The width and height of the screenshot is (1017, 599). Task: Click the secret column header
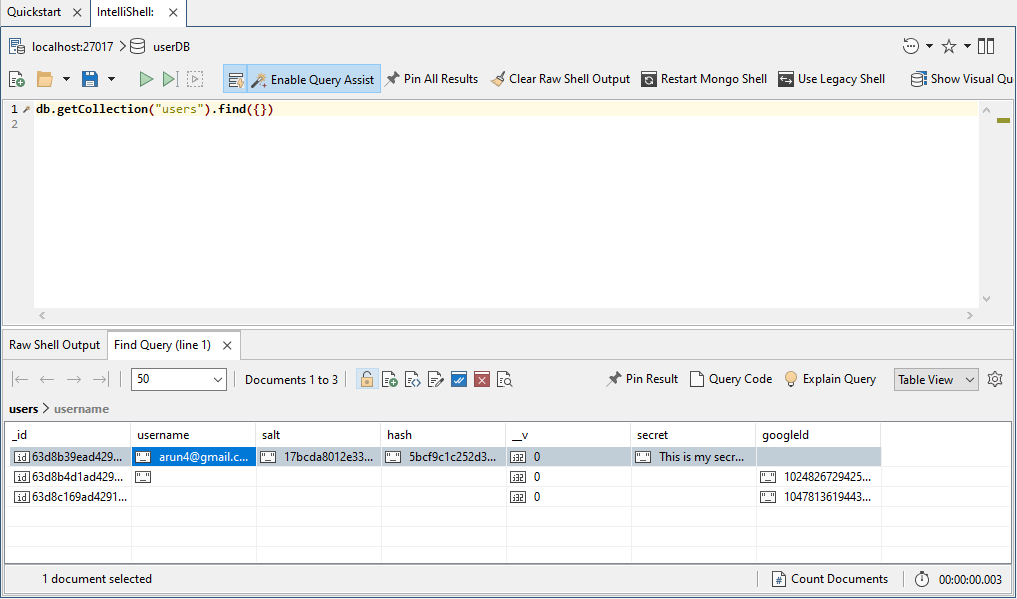(x=693, y=435)
